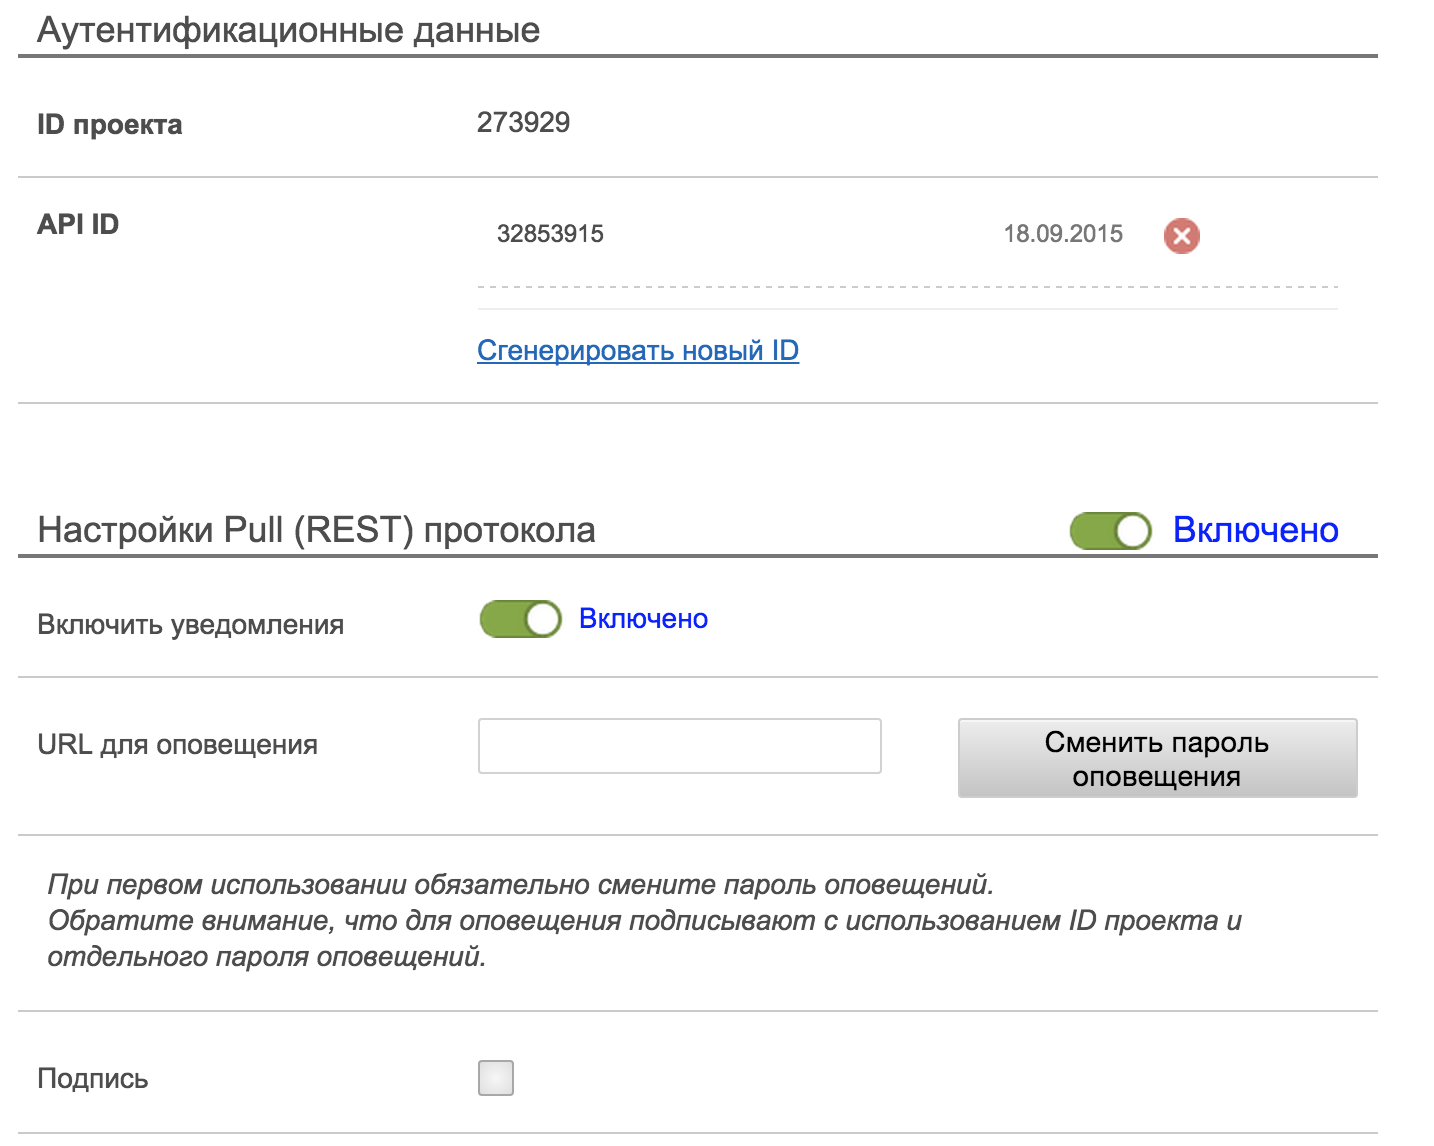Check the 'Подпись' checkbox
The height and width of the screenshot is (1146, 1434).
point(496,1078)
